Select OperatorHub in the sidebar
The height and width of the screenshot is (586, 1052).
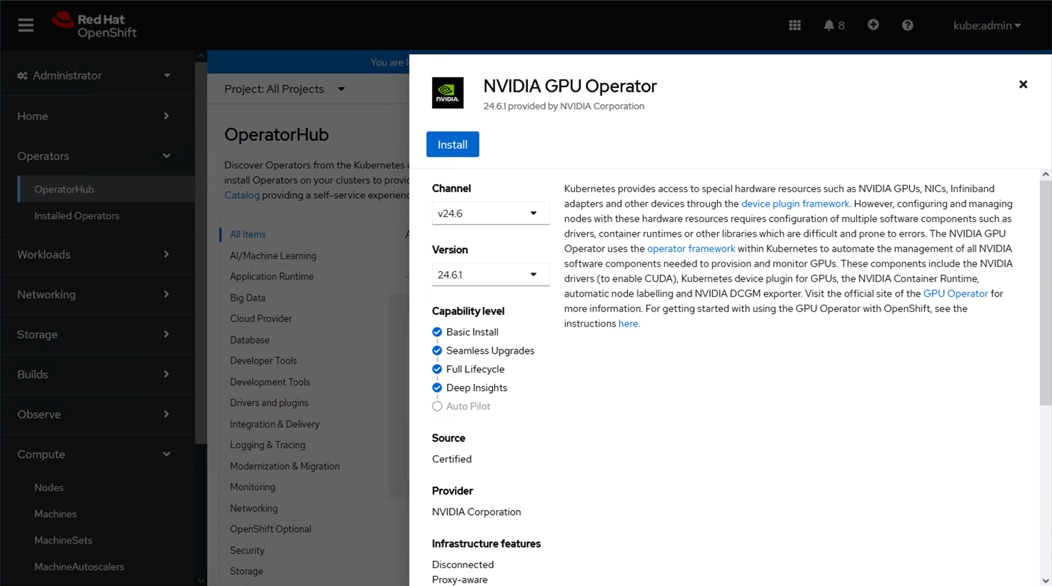click(106, 189)
